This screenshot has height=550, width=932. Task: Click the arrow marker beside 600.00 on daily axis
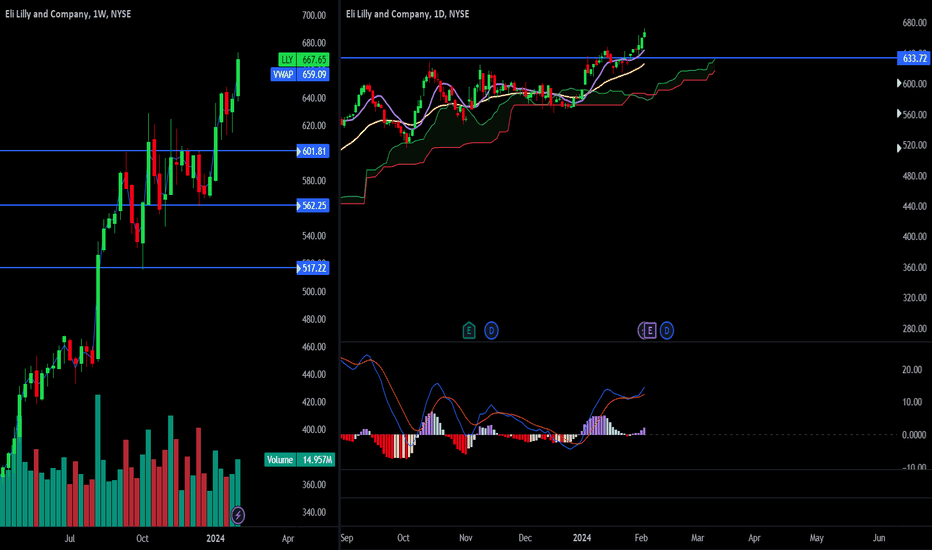[x=899, y=83]
